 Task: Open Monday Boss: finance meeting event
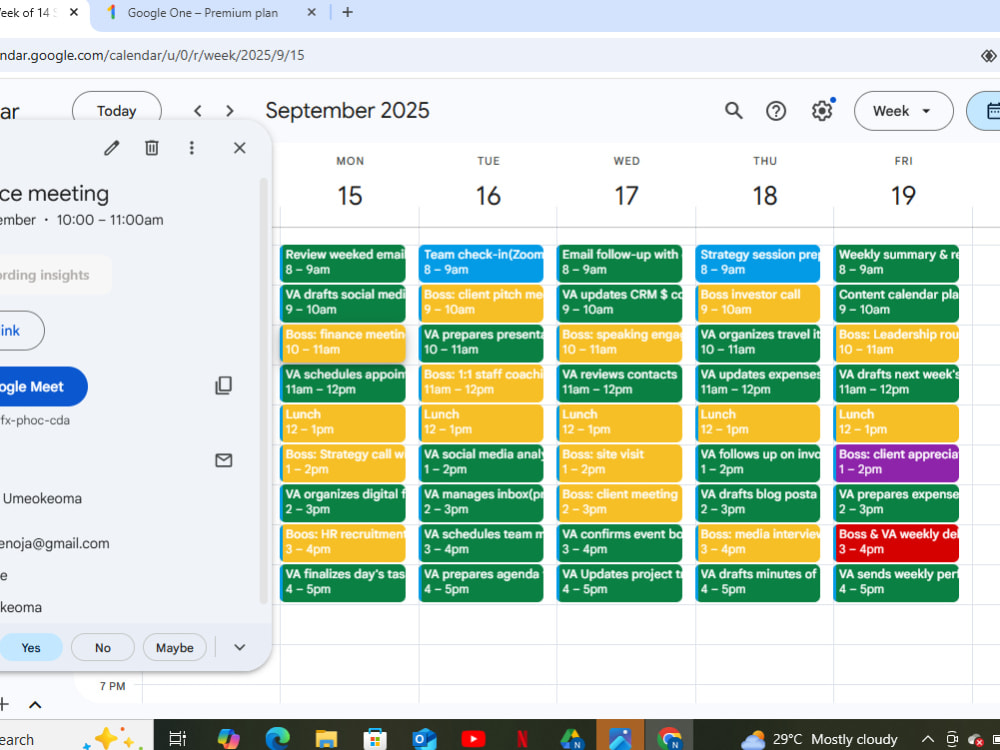pos(342,343)
